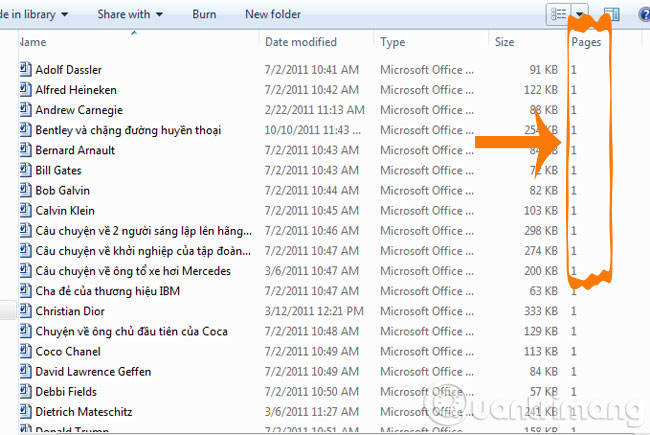Select the Dietrich Mateschitz document icon
Image resolution: width=650 pixels, height=435 pixels.
26,411
